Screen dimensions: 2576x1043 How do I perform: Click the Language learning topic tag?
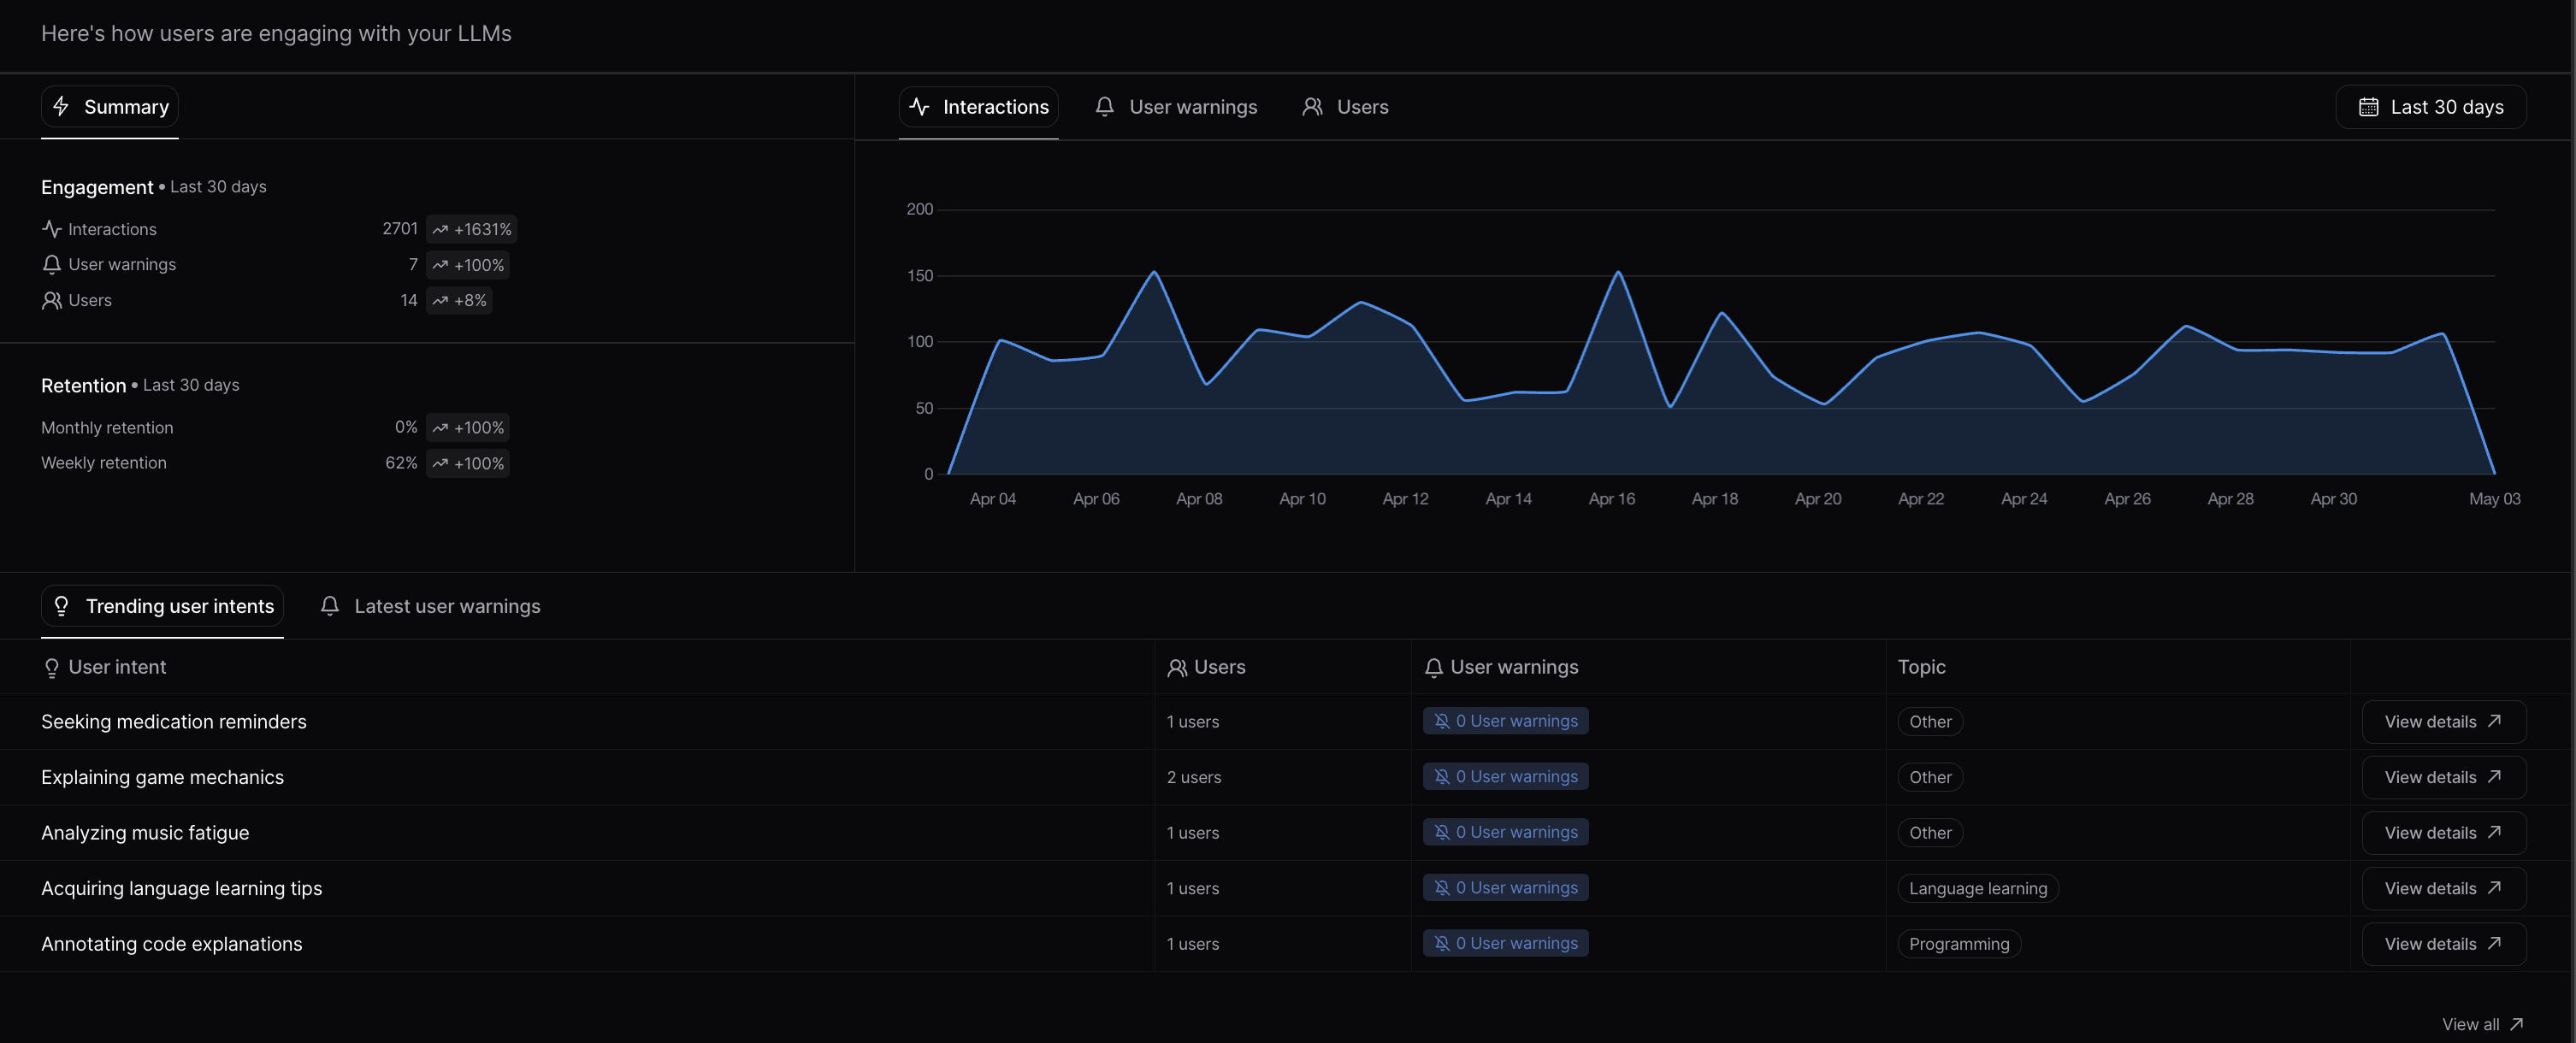(x=1977, y=888)
